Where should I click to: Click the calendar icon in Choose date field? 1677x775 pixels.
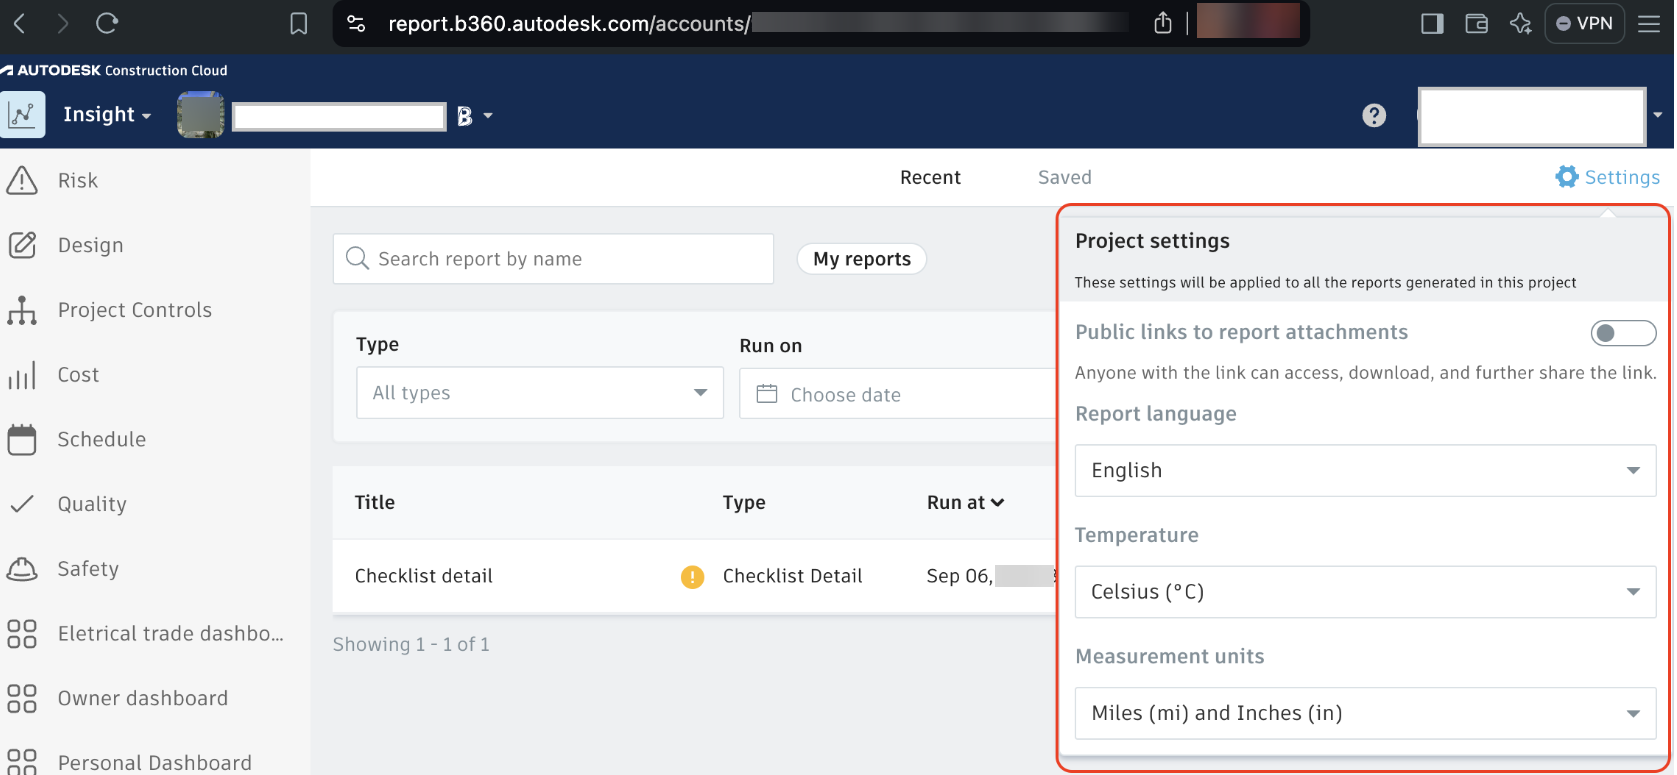point(767,394)
